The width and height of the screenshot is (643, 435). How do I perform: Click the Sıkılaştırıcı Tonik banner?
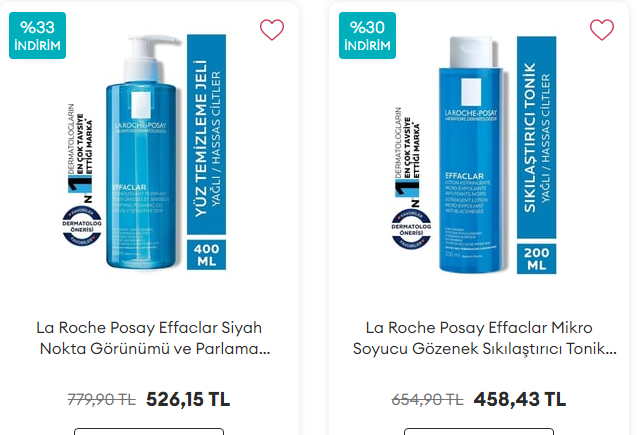coord(536,137)
